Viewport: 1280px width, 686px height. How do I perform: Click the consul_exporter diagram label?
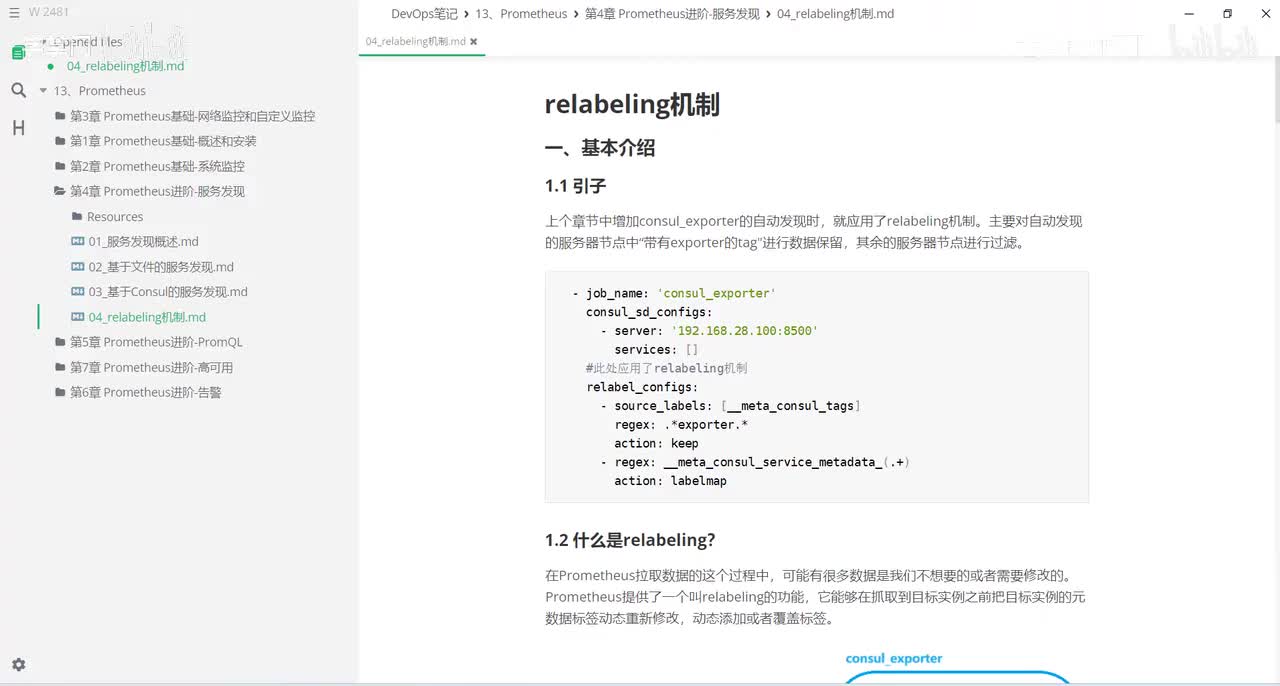click(x=894, y=658)
